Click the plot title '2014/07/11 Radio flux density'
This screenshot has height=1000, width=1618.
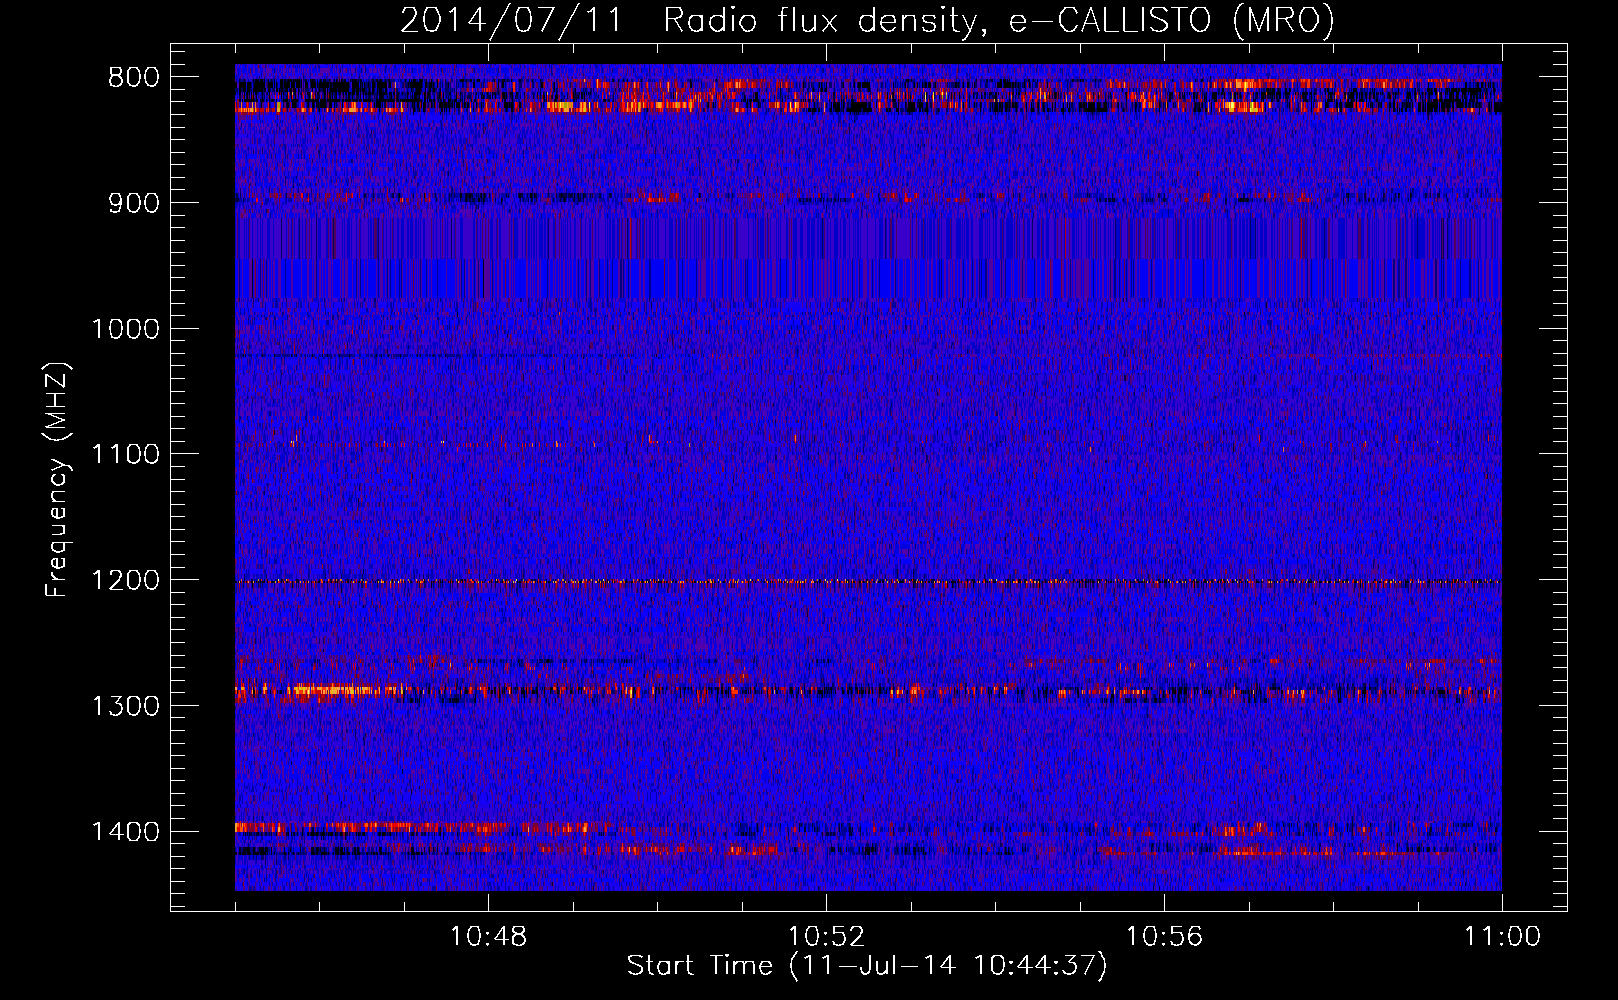coord(689,21)
